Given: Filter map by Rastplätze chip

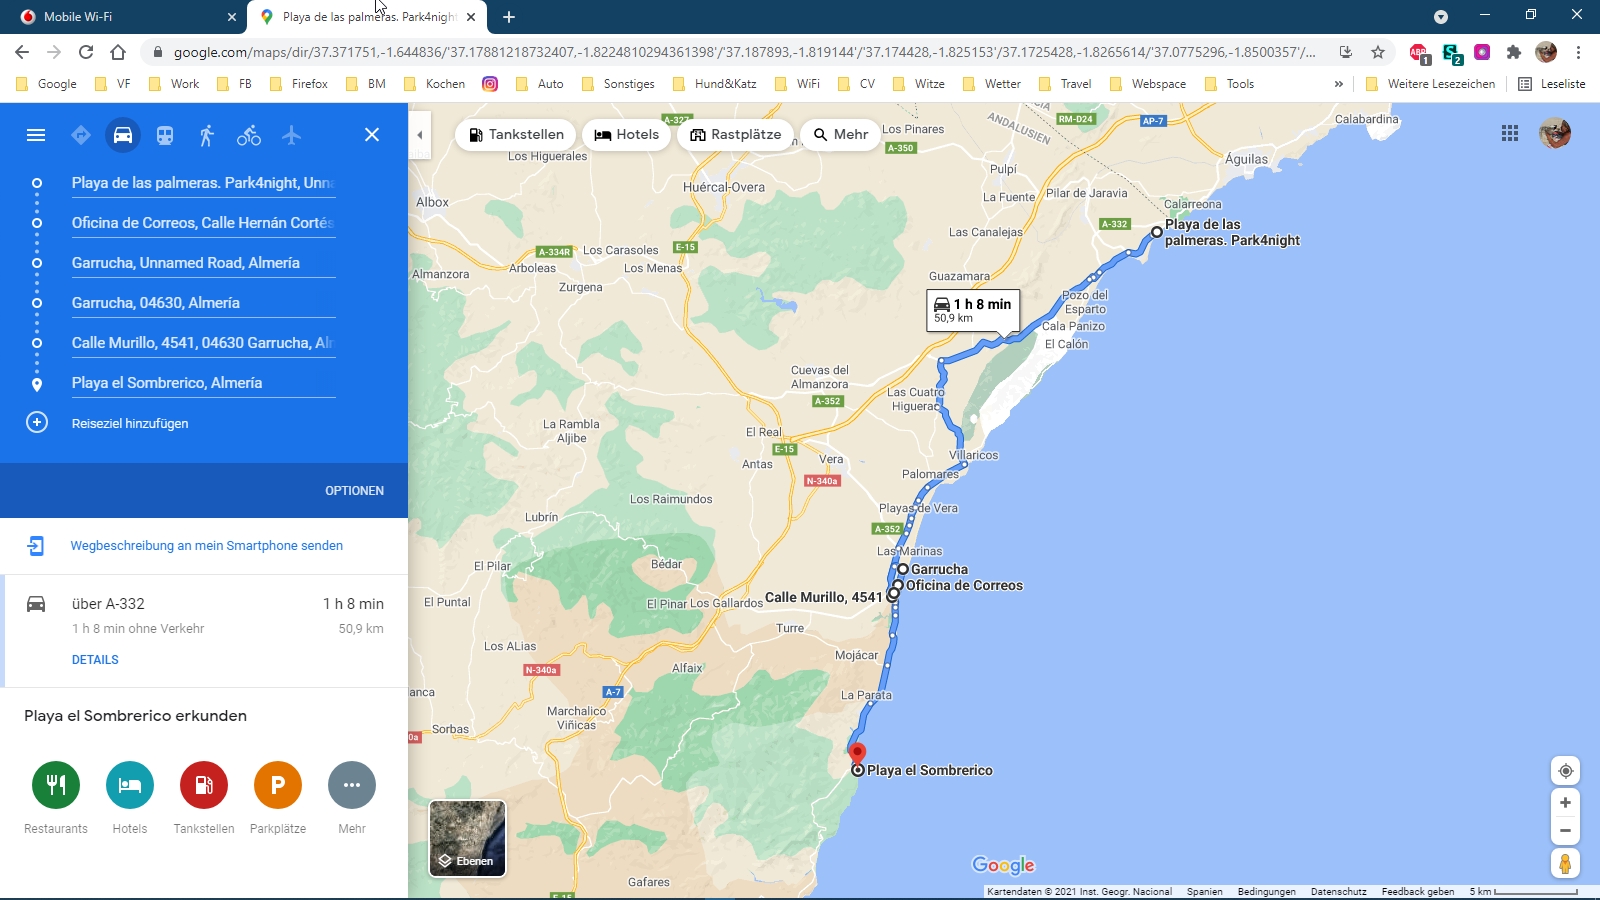Looking at the screenshot, I should point(736,134).
